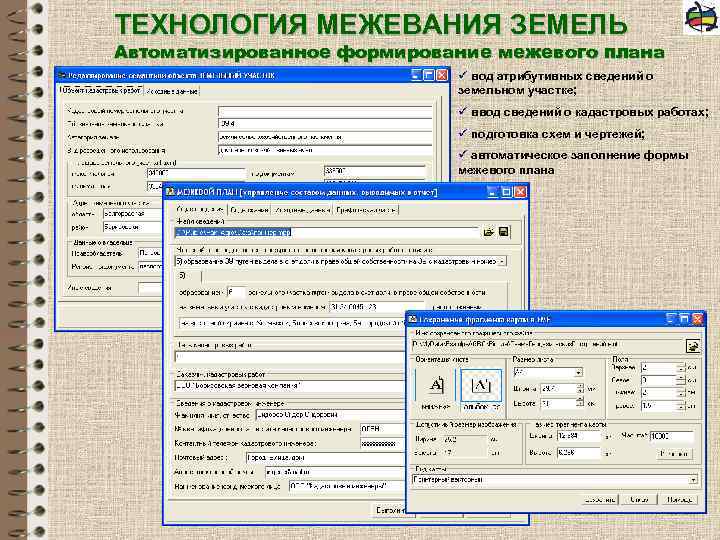Select the Объект кадастровых работ tab in semantics window
This screenshot has height=540, width=720.
101,90
